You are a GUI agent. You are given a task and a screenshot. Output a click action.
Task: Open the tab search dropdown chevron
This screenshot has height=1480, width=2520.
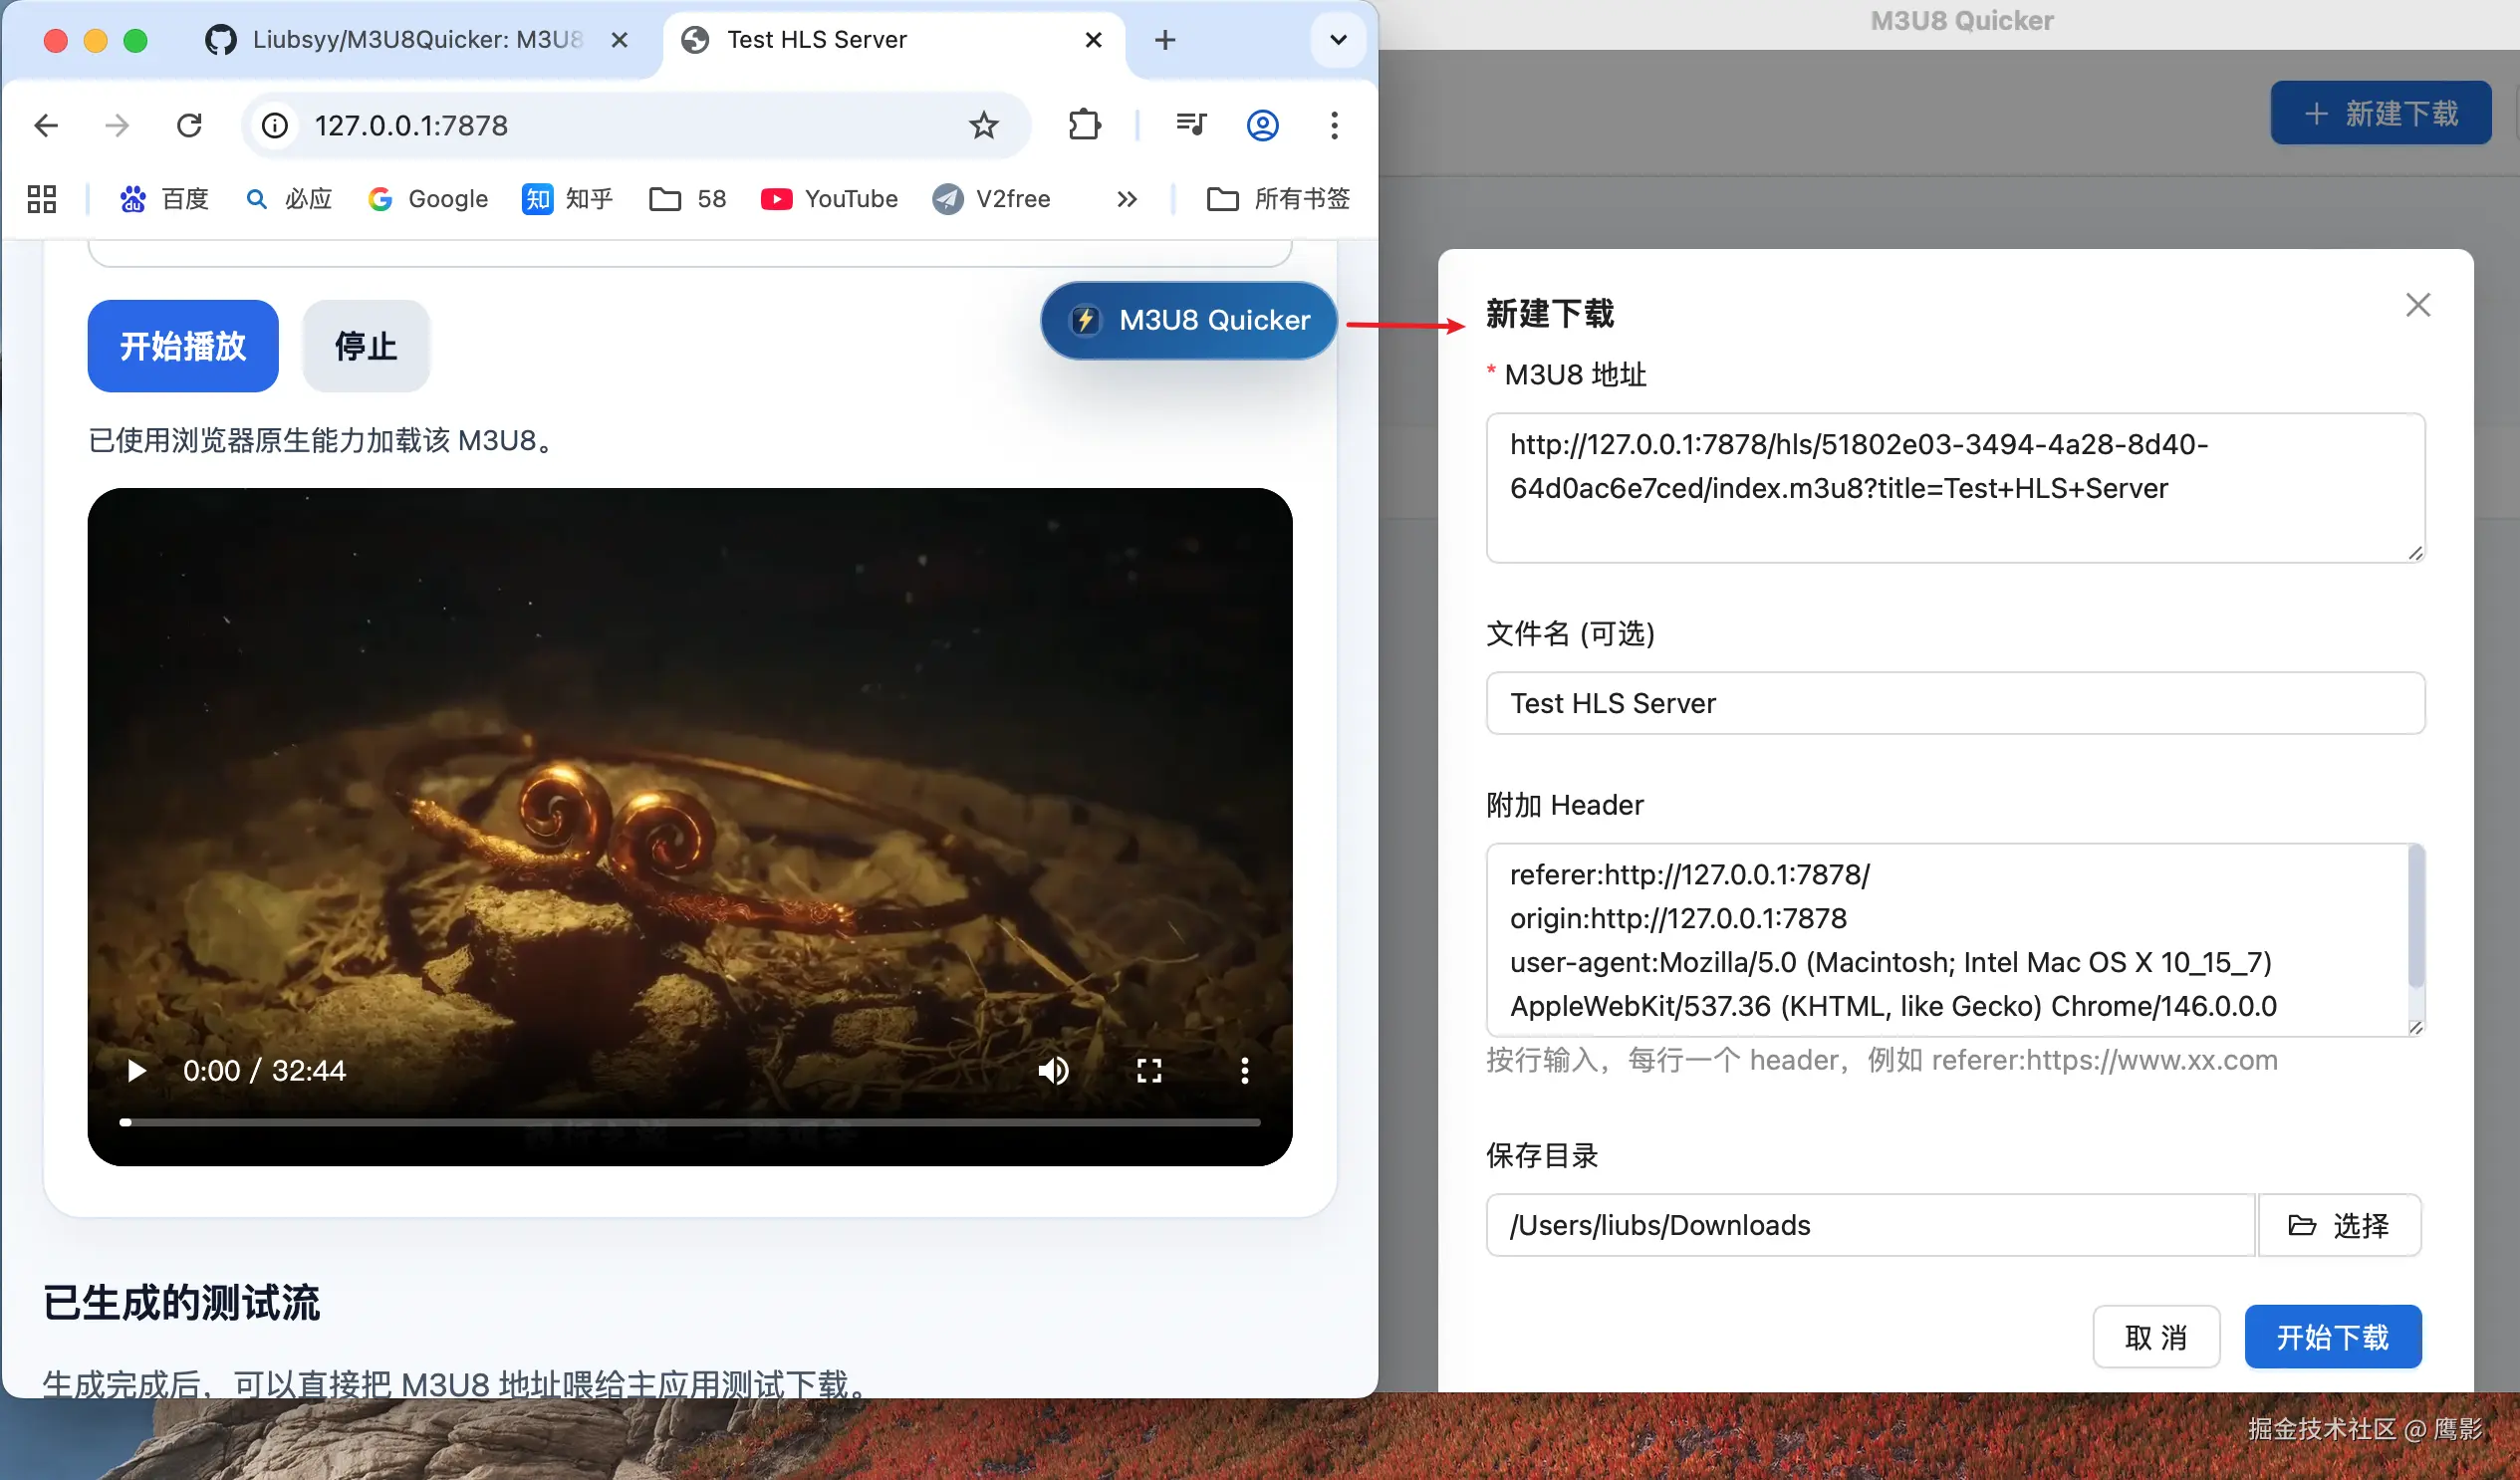(1337, 40)
